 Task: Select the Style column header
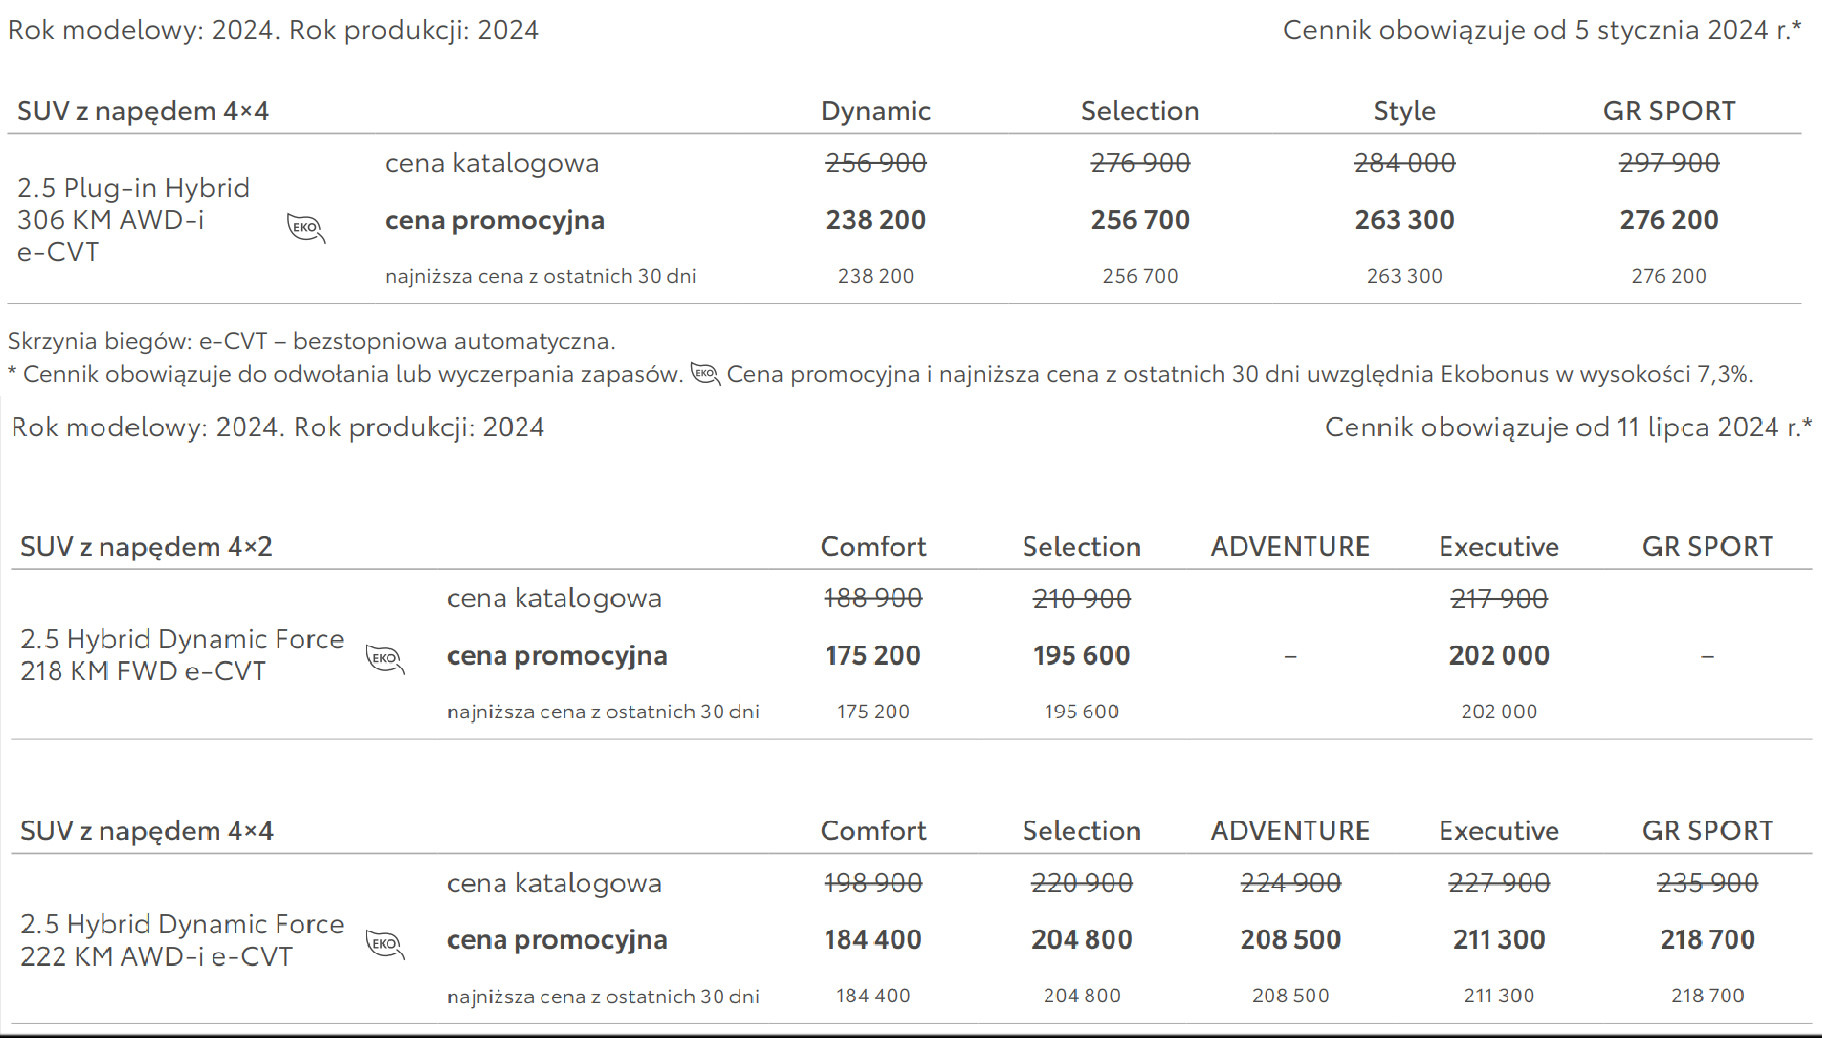(x=1404, y=111)
